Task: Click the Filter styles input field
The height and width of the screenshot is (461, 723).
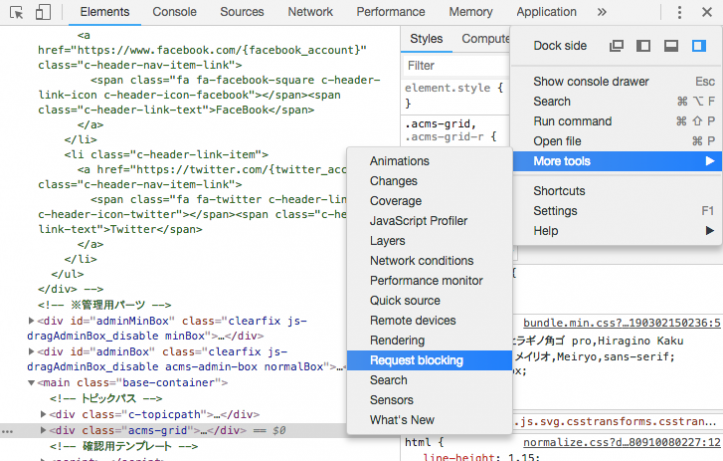Action: [450, 66]
